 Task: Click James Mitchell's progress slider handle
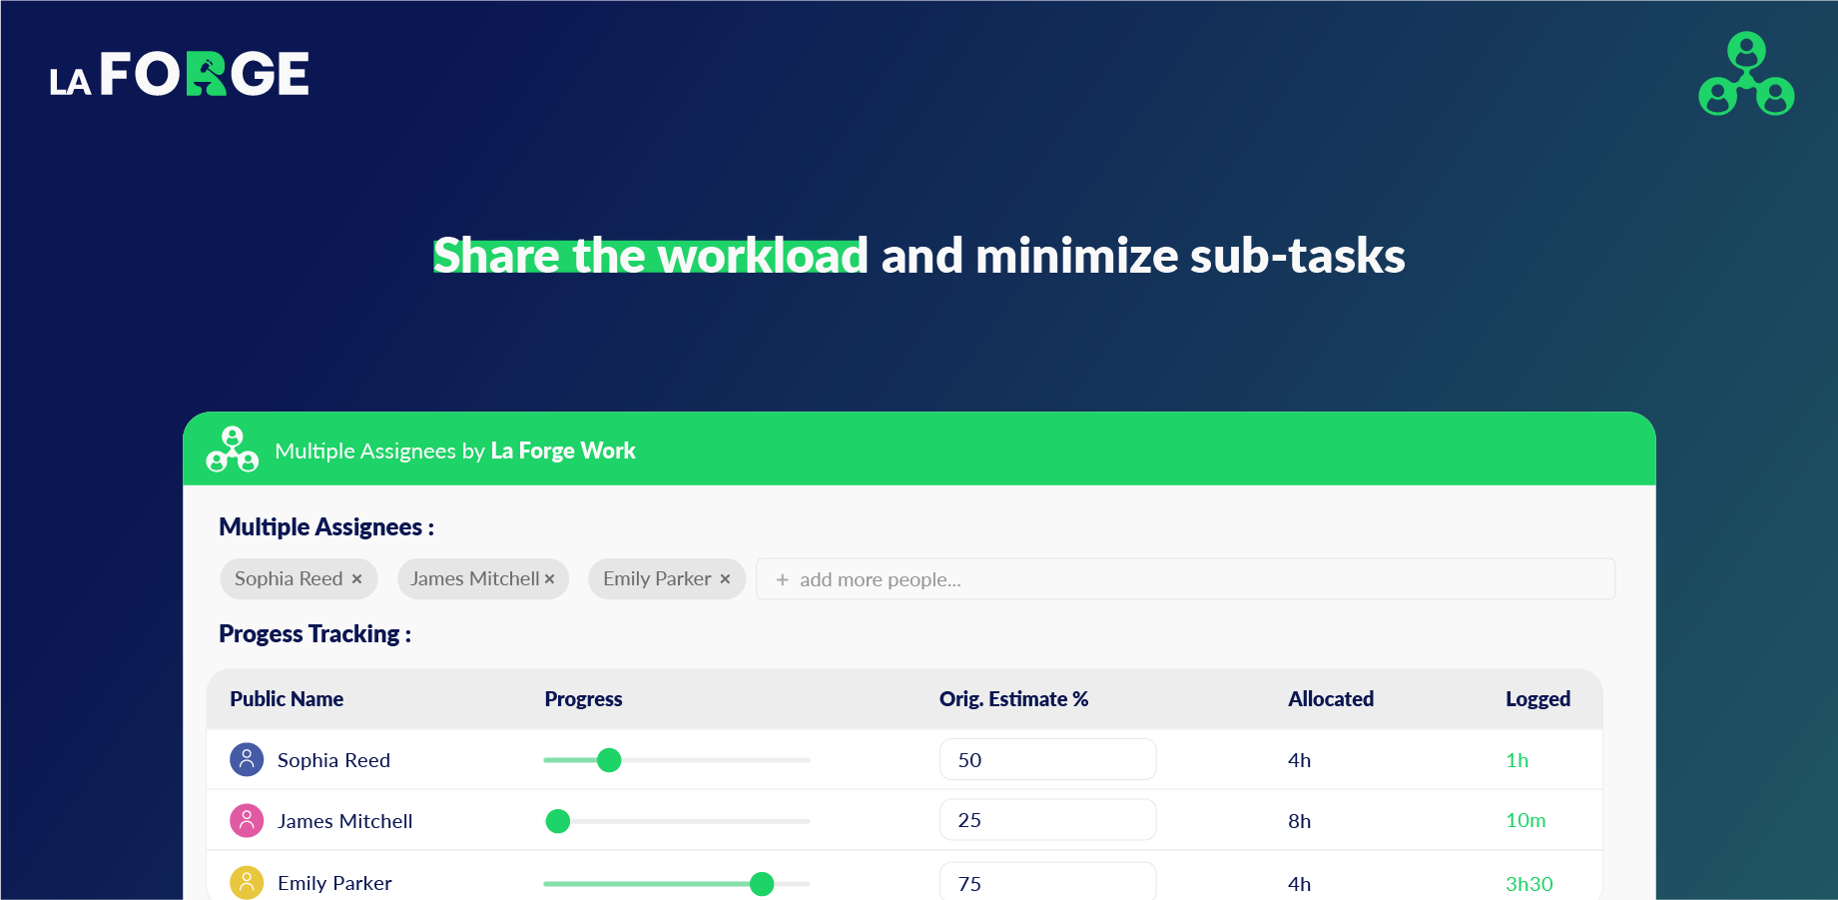557,821
